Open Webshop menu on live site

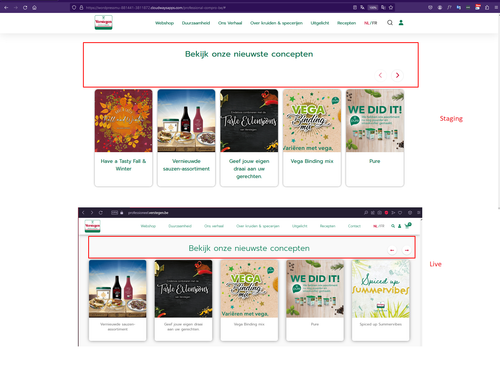point(148,226)
